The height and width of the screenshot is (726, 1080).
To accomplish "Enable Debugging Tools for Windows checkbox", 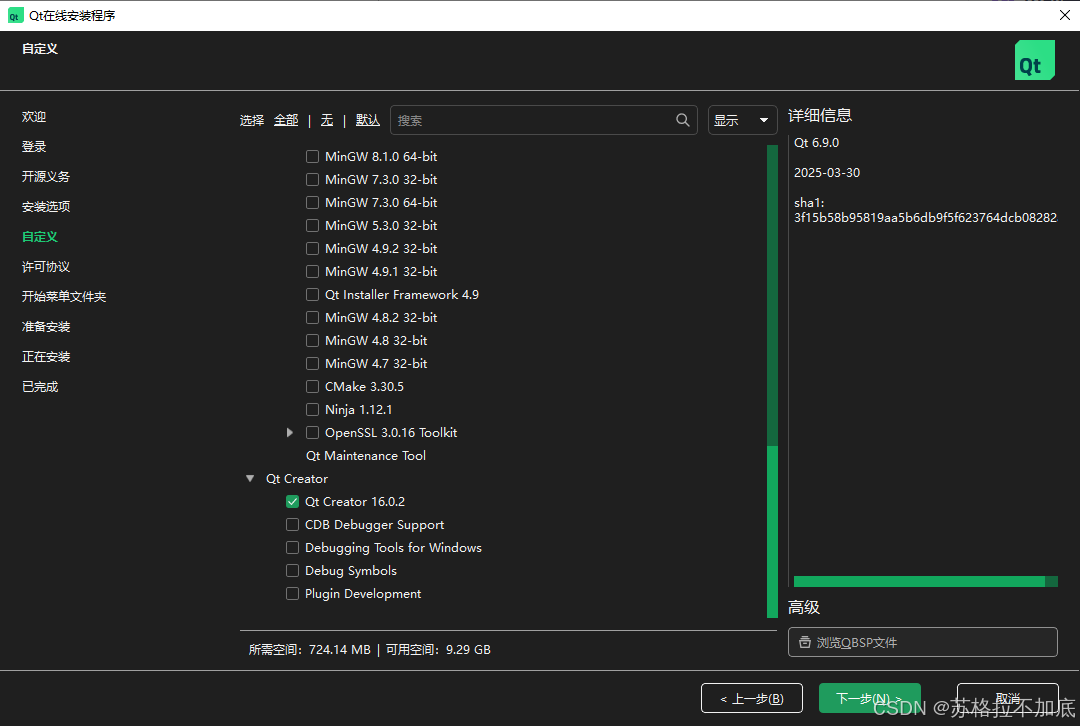I will coord(293,548).
